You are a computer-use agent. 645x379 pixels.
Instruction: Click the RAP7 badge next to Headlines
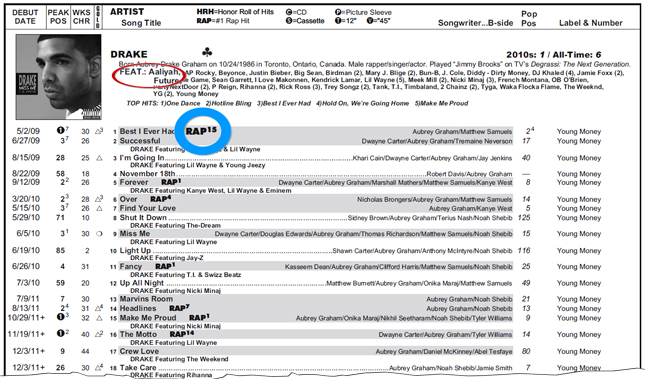click(179, 308)
